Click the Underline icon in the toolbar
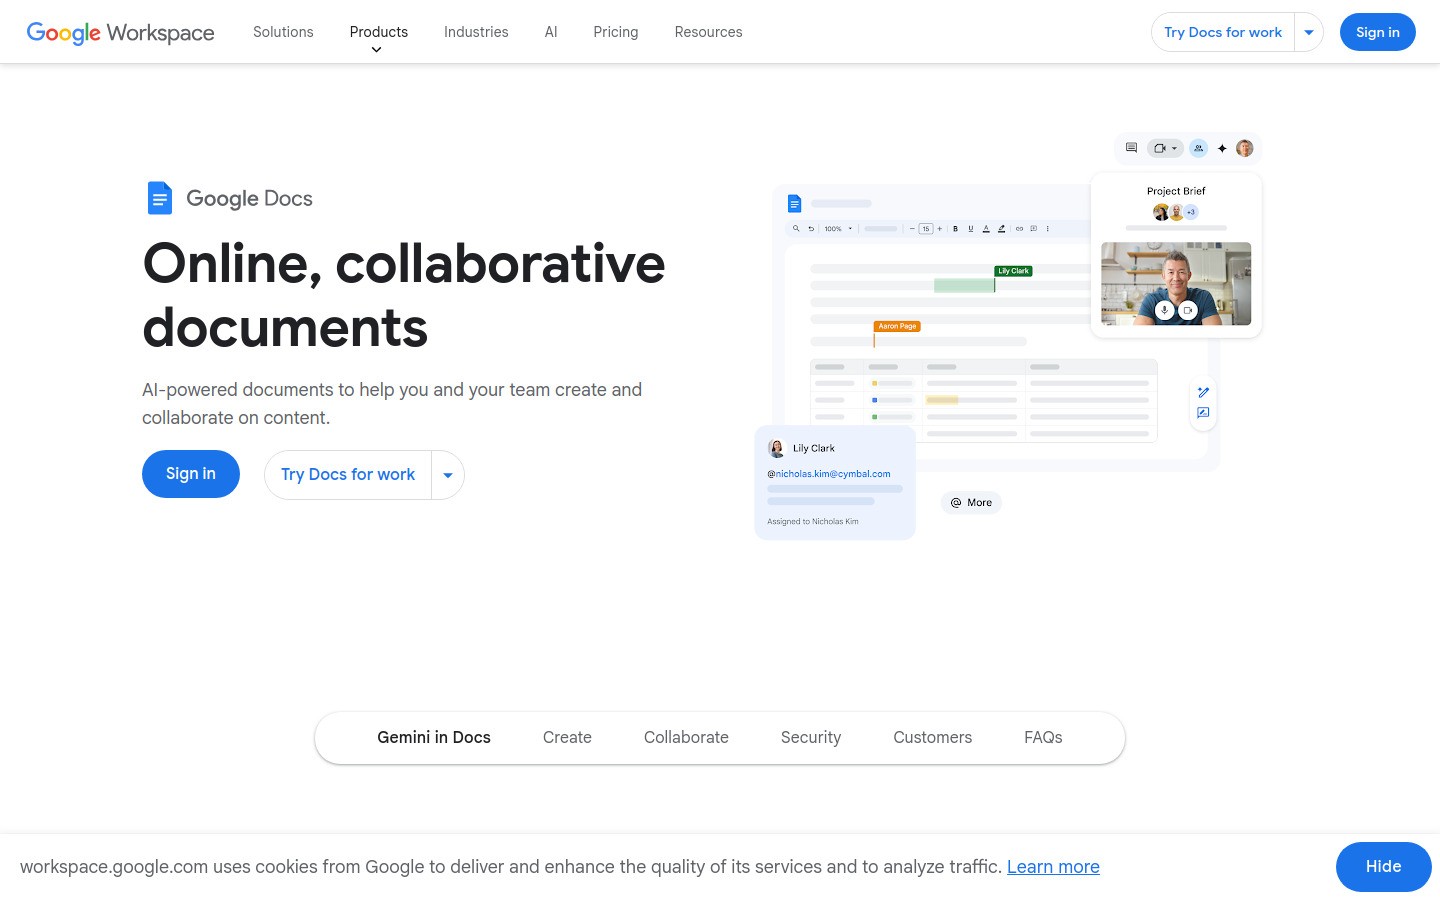 (x=970, y=228)
